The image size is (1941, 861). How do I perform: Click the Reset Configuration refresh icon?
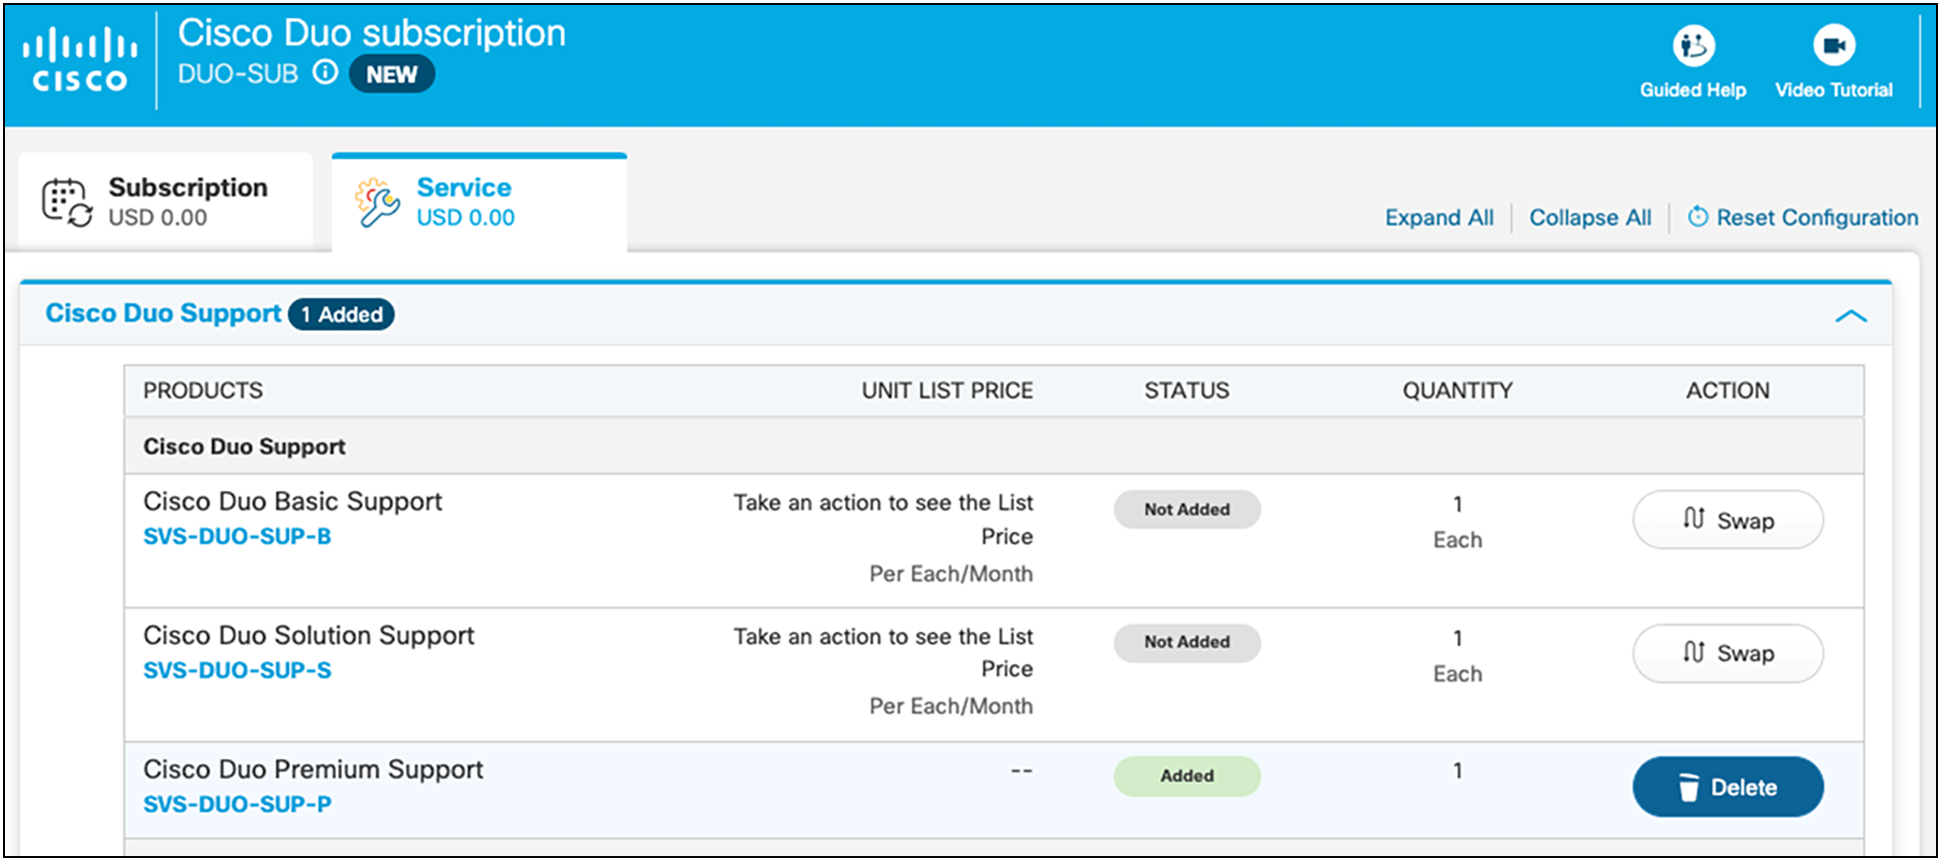point(1697,217)
